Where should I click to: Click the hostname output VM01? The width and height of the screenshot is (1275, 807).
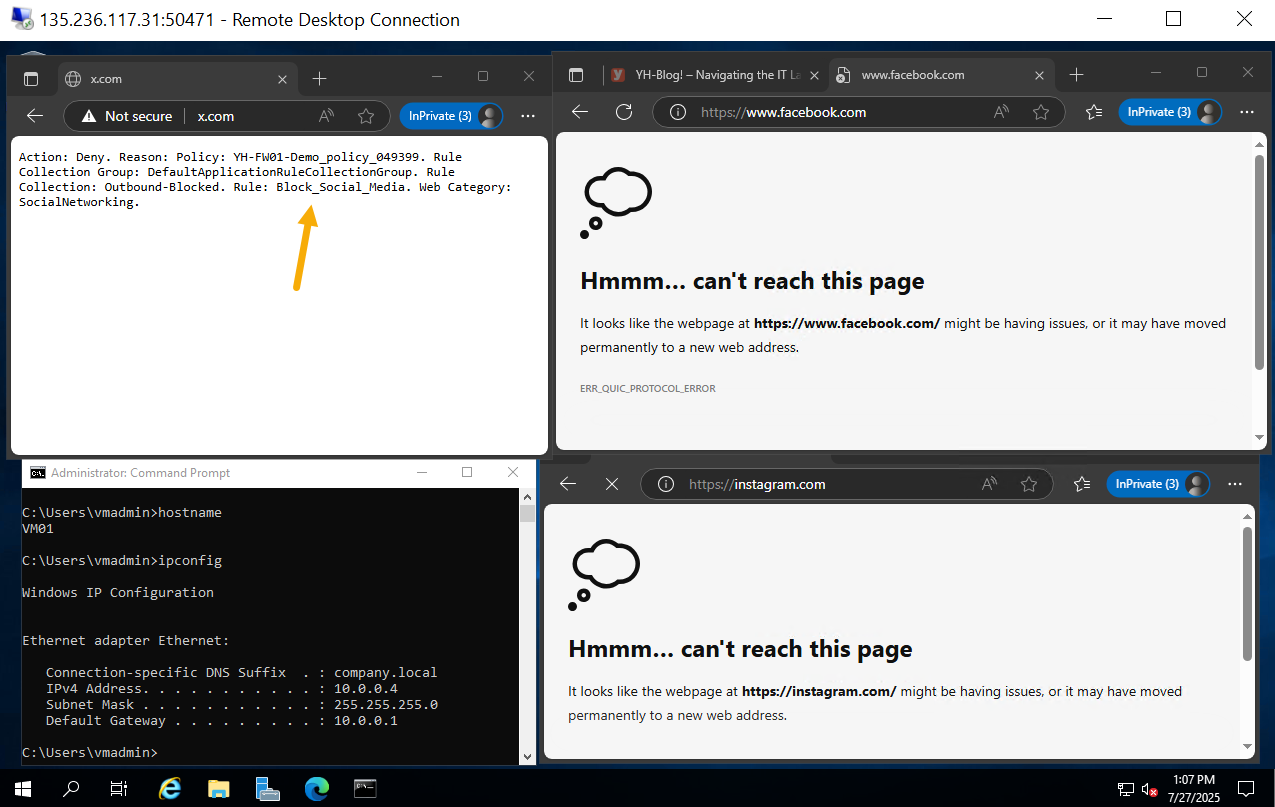(38, 528)
